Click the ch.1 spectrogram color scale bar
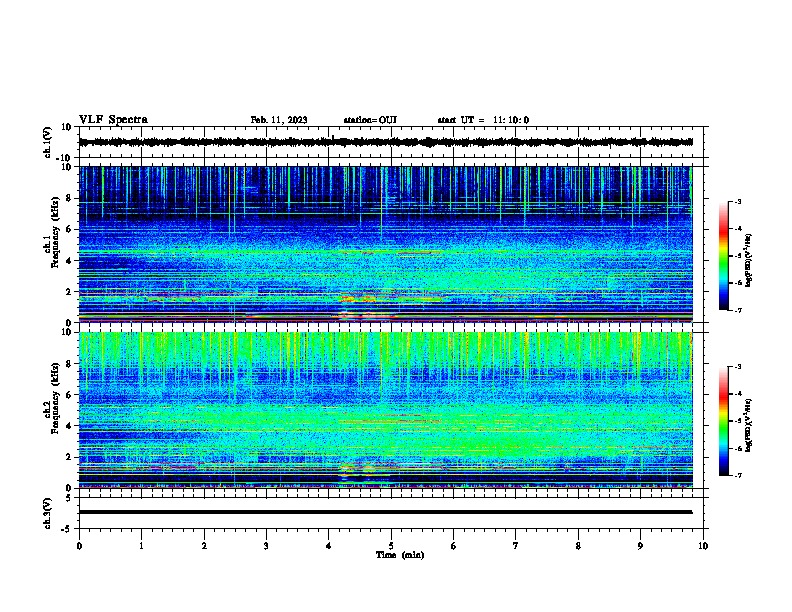The width and height of the screenshot is (792, 612). coord(723,256)
